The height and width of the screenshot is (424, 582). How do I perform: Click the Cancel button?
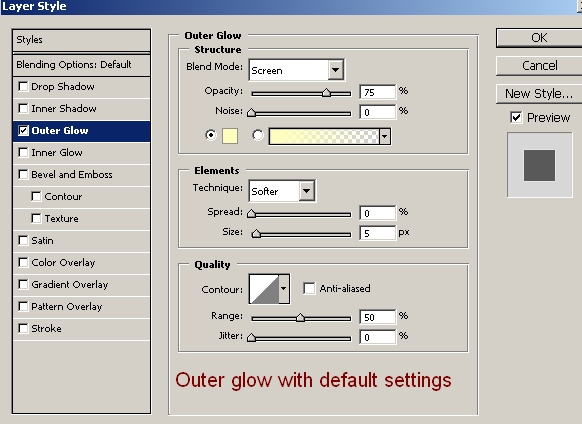(x=539, y=66)
